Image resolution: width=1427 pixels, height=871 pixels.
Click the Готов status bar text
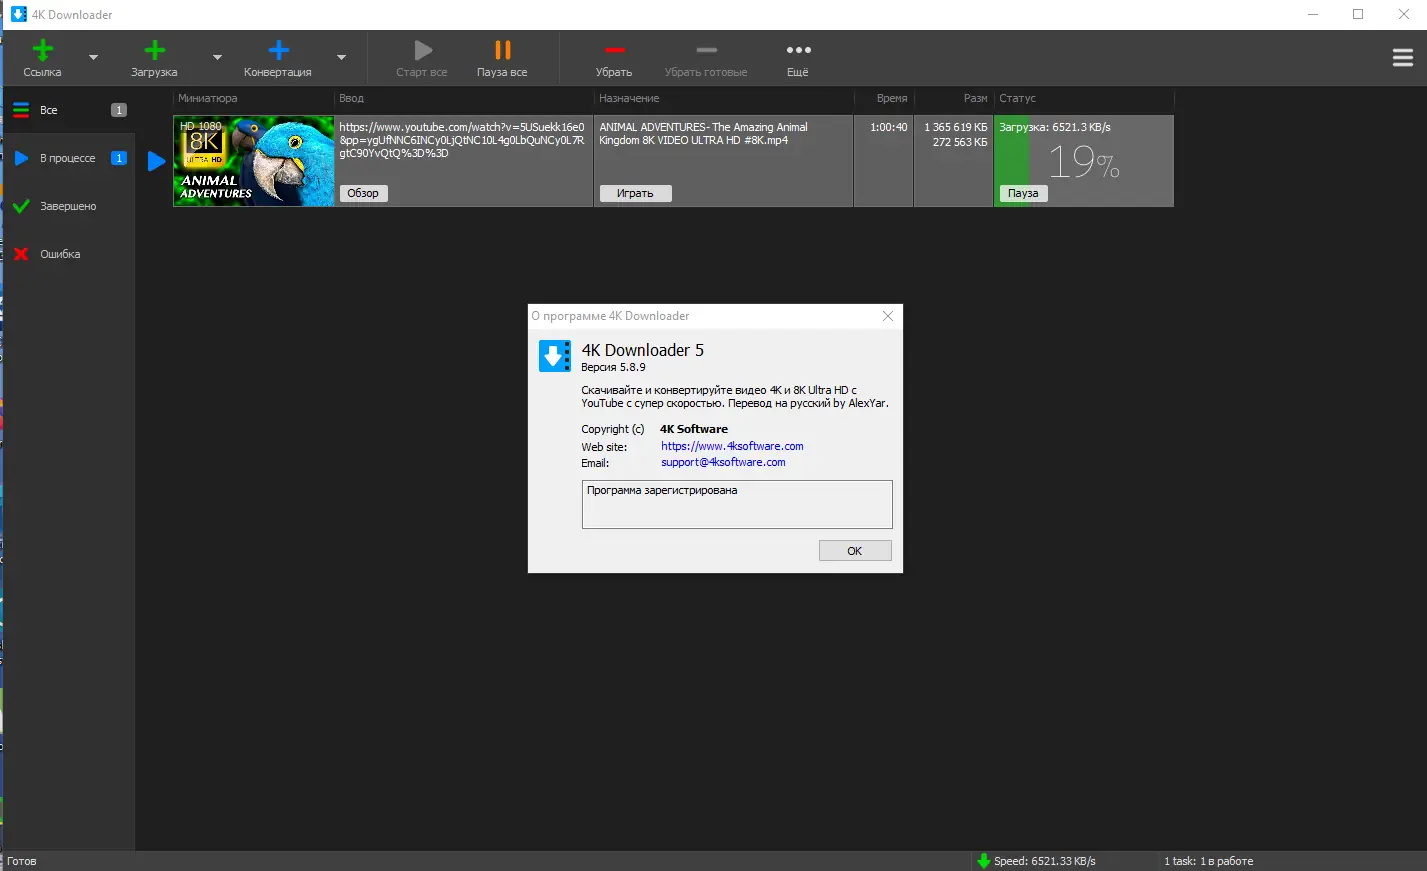click(22, 861)
